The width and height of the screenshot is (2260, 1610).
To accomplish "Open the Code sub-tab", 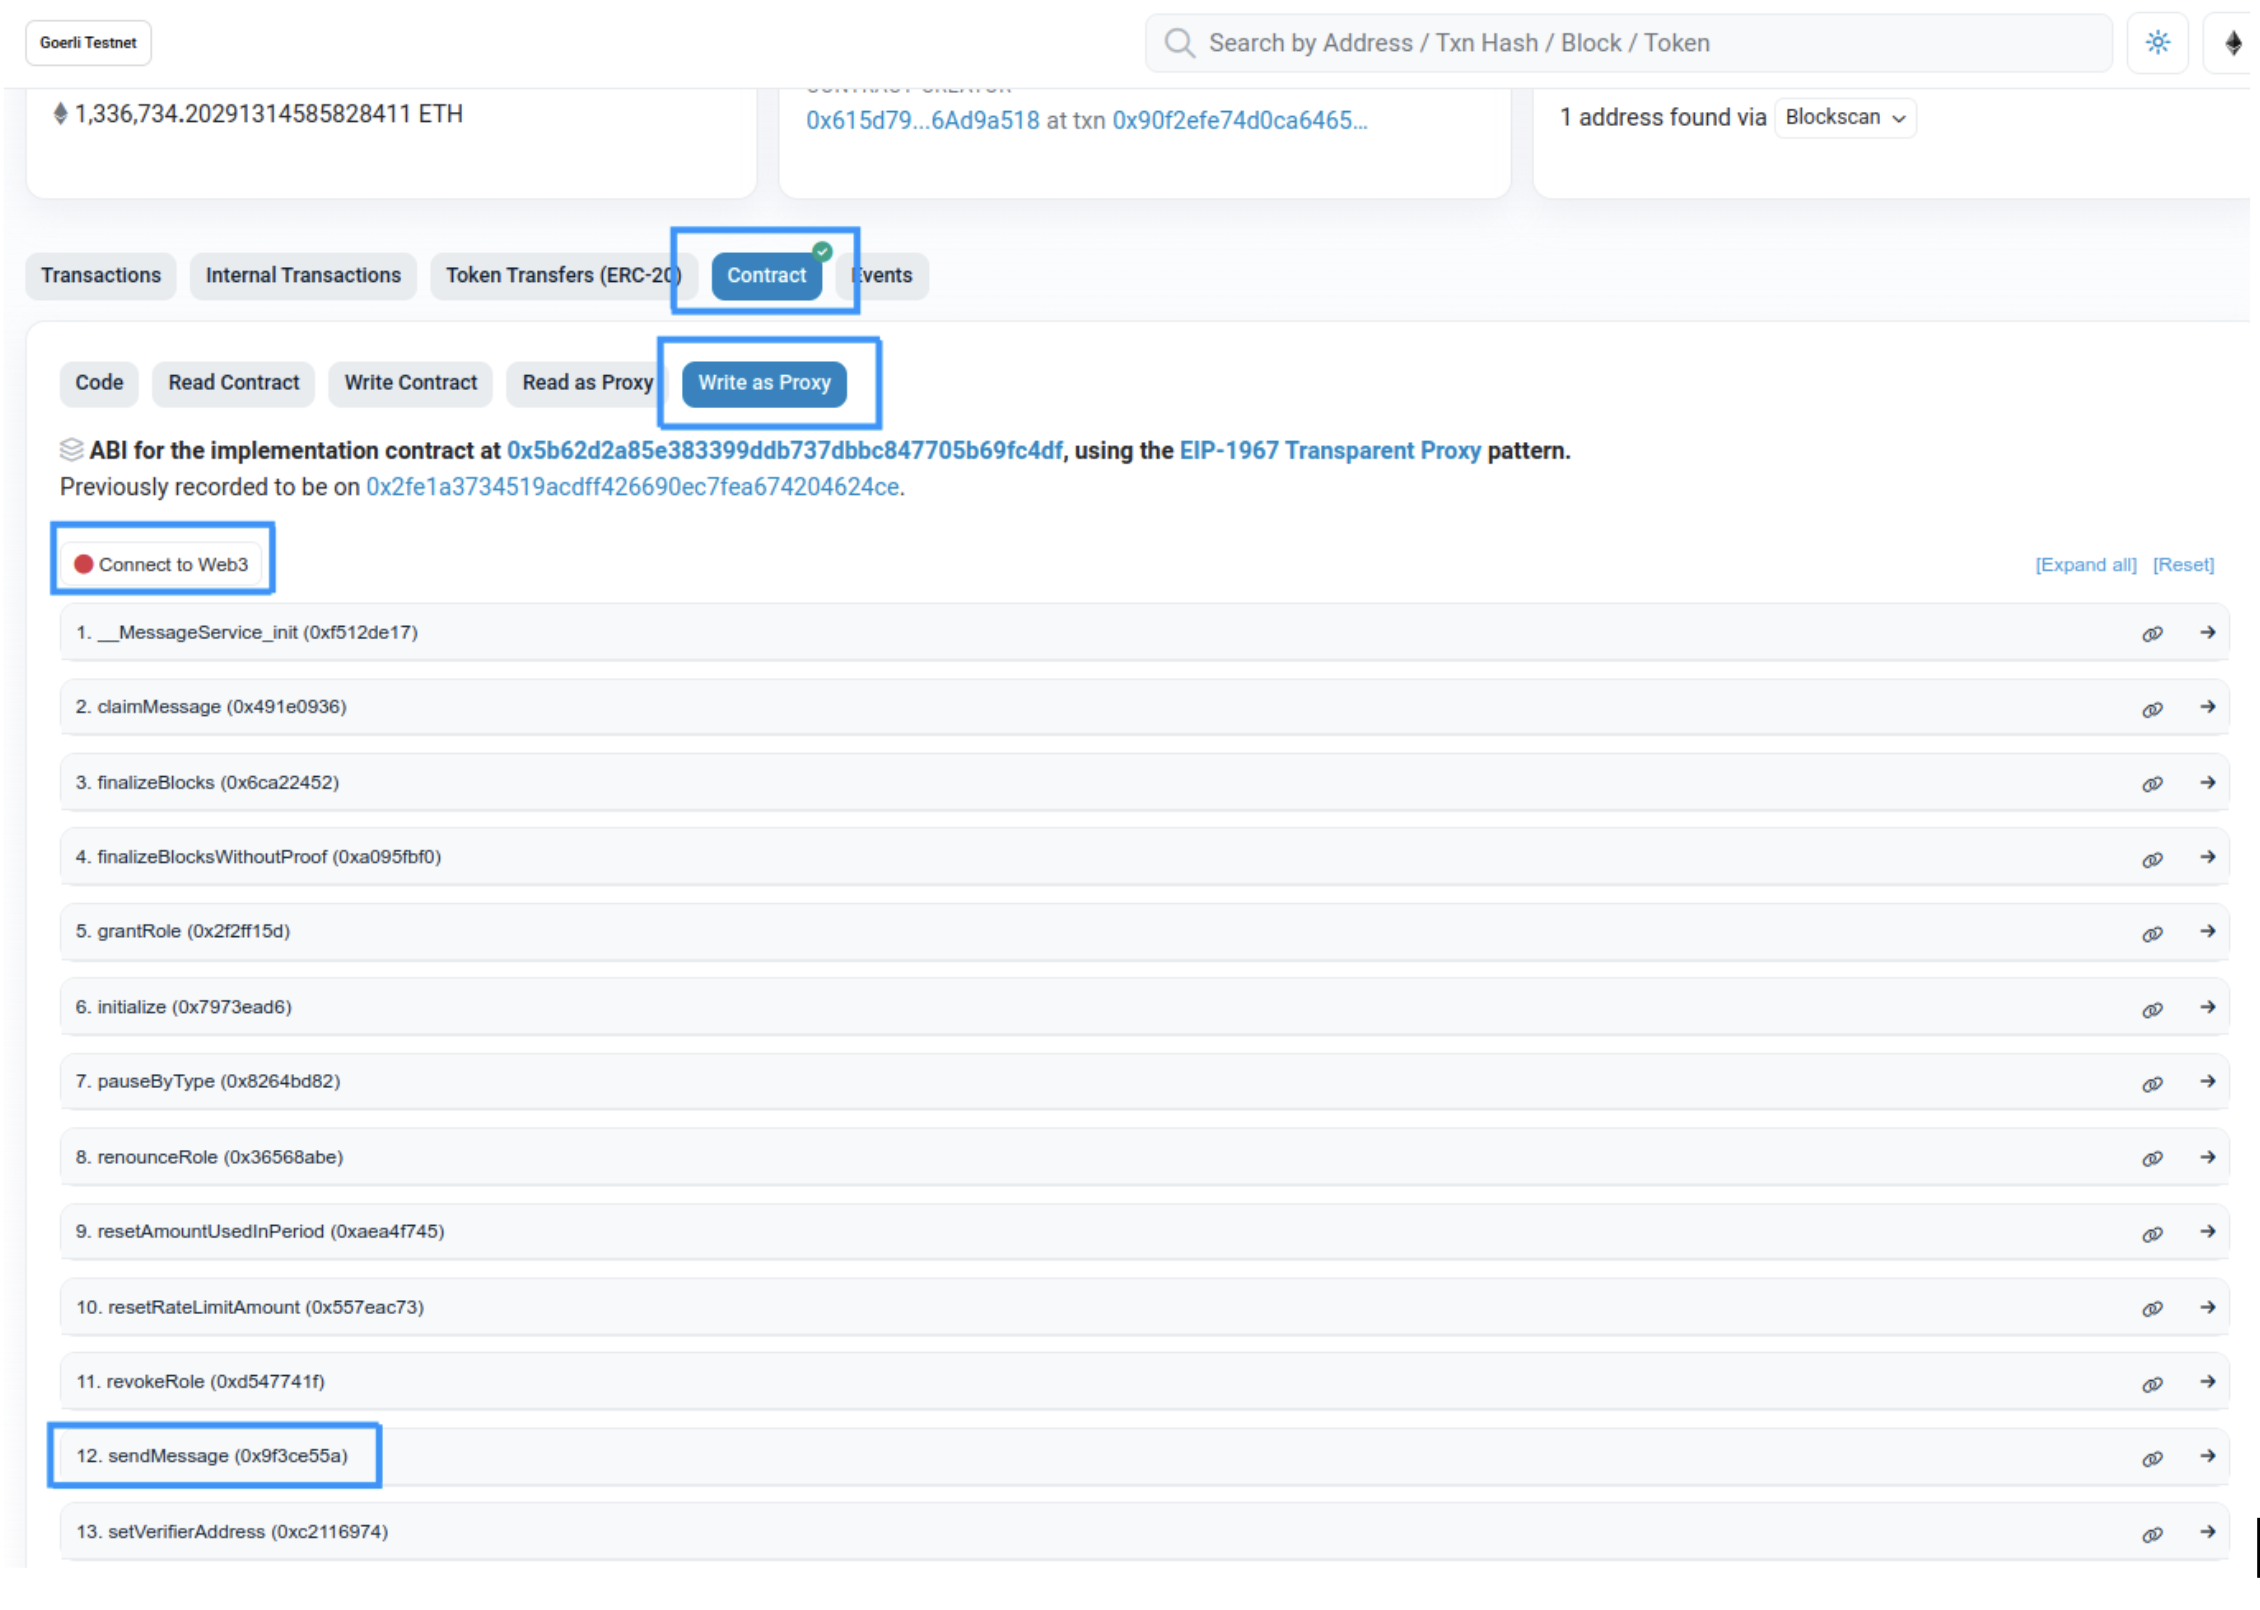I will pos(99,383).
